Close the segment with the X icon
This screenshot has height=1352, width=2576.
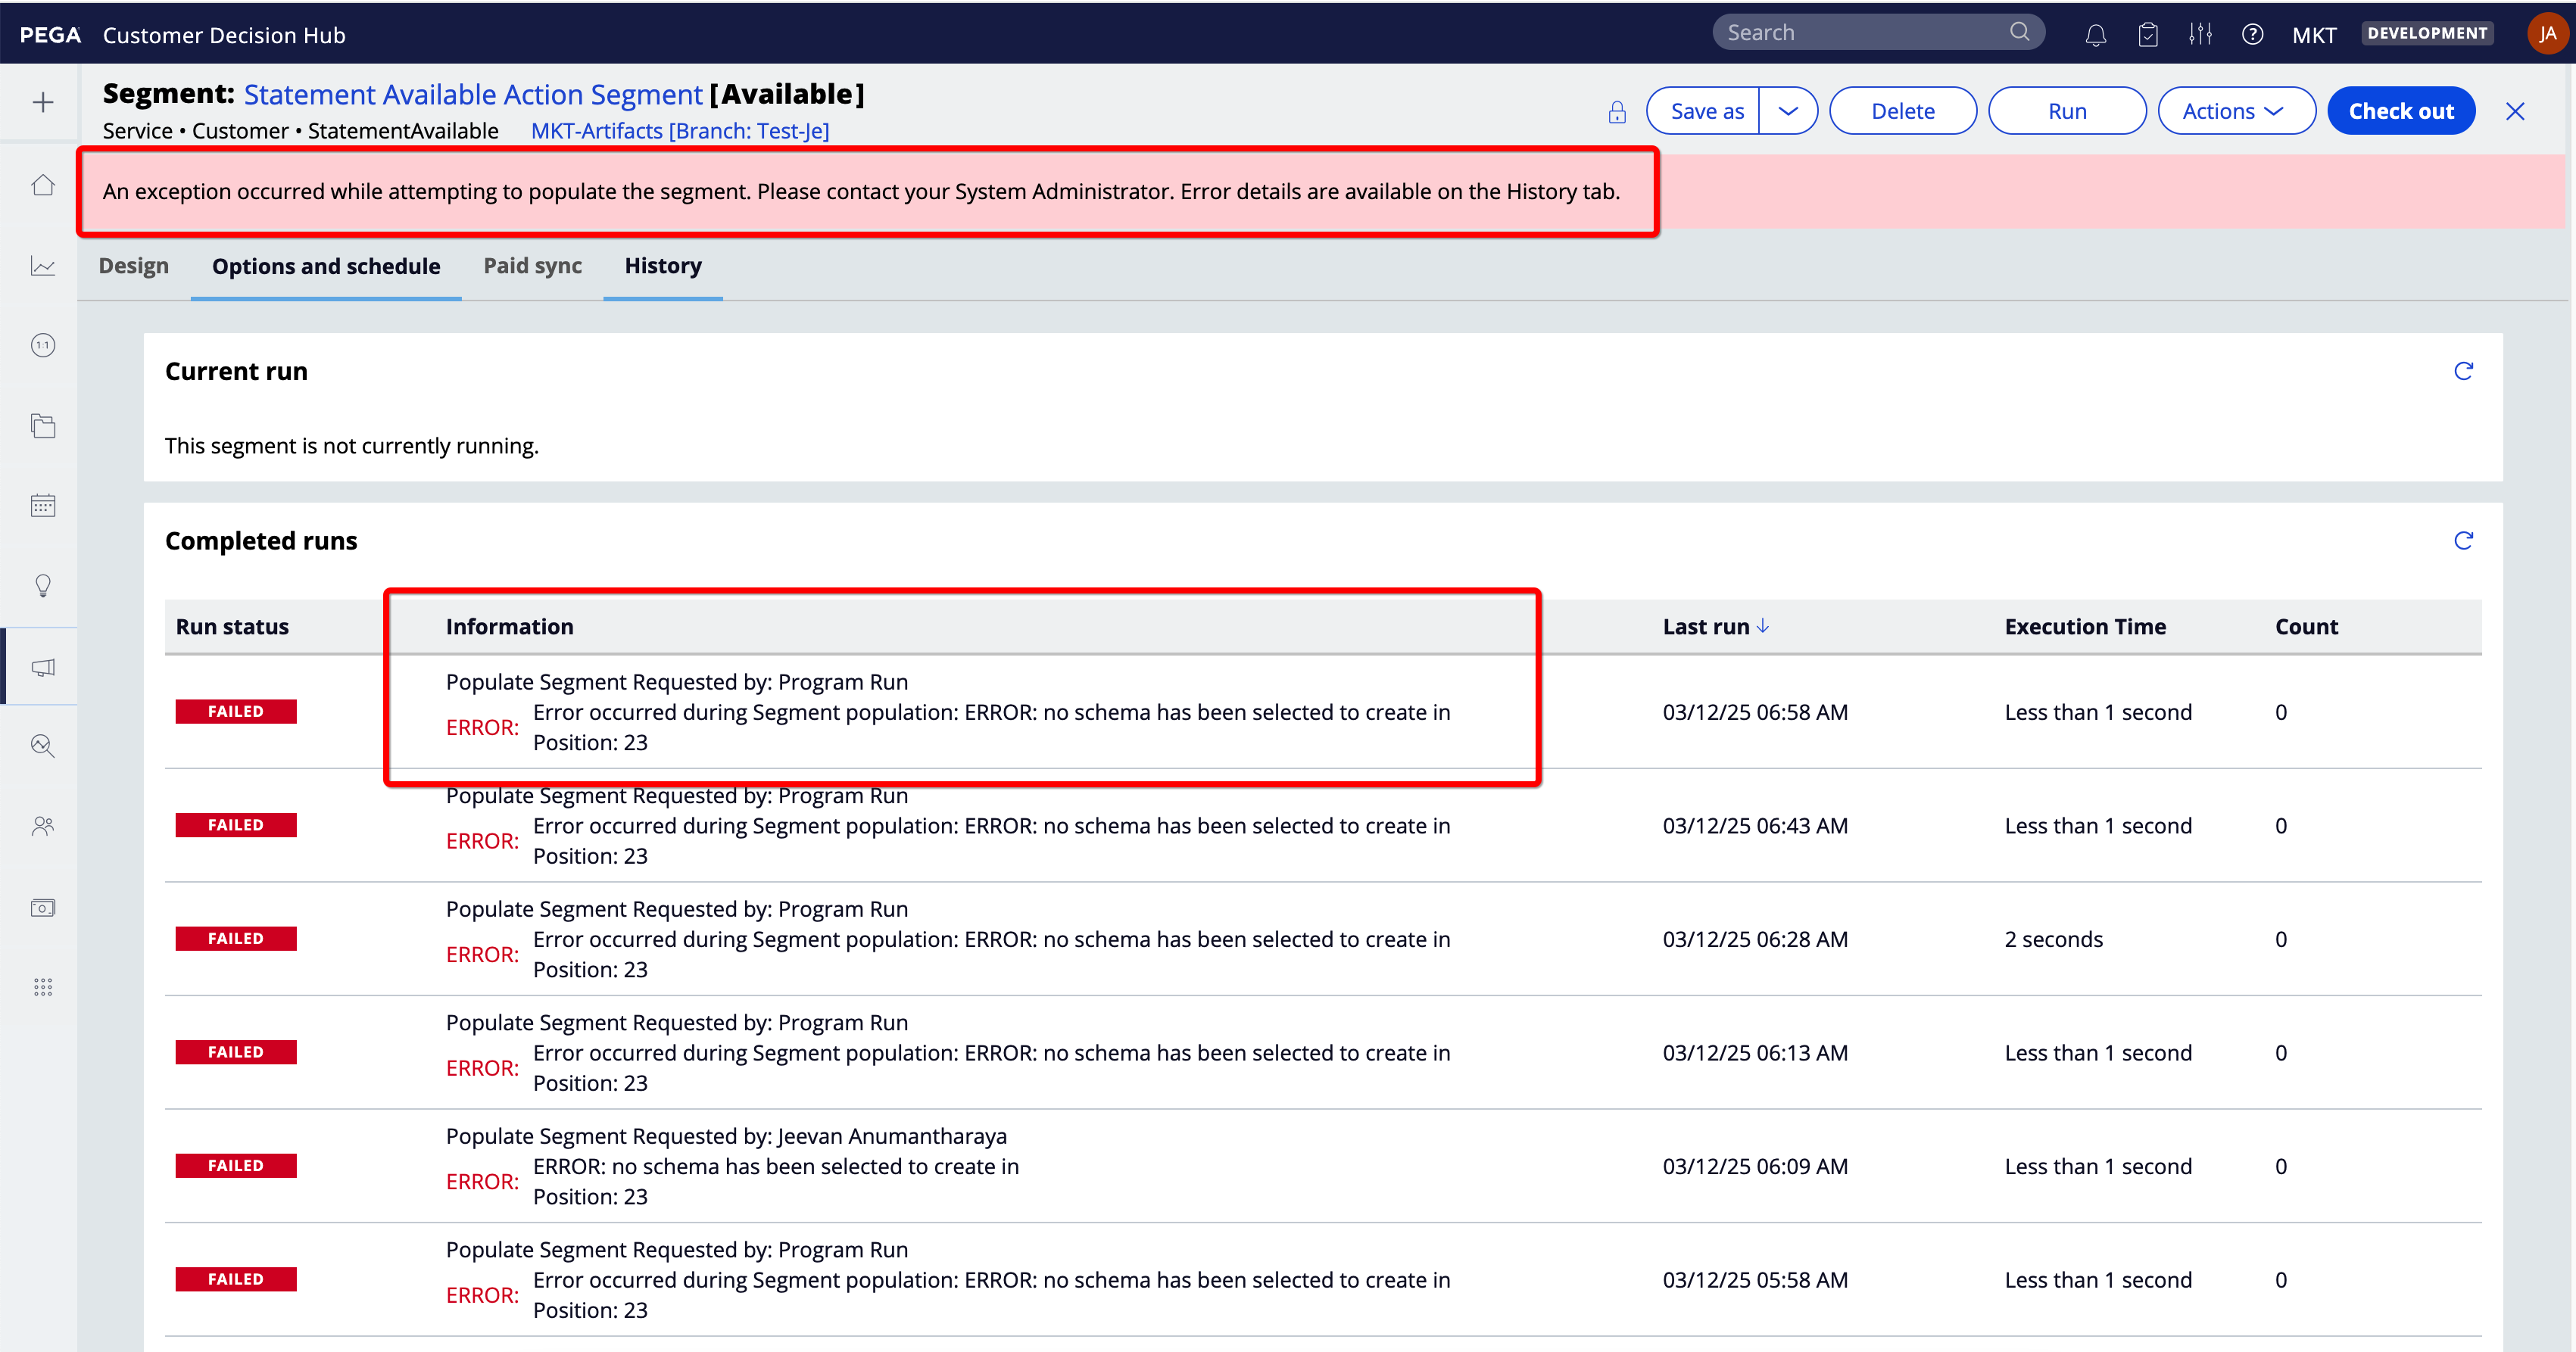click(x=2516, y=111)
